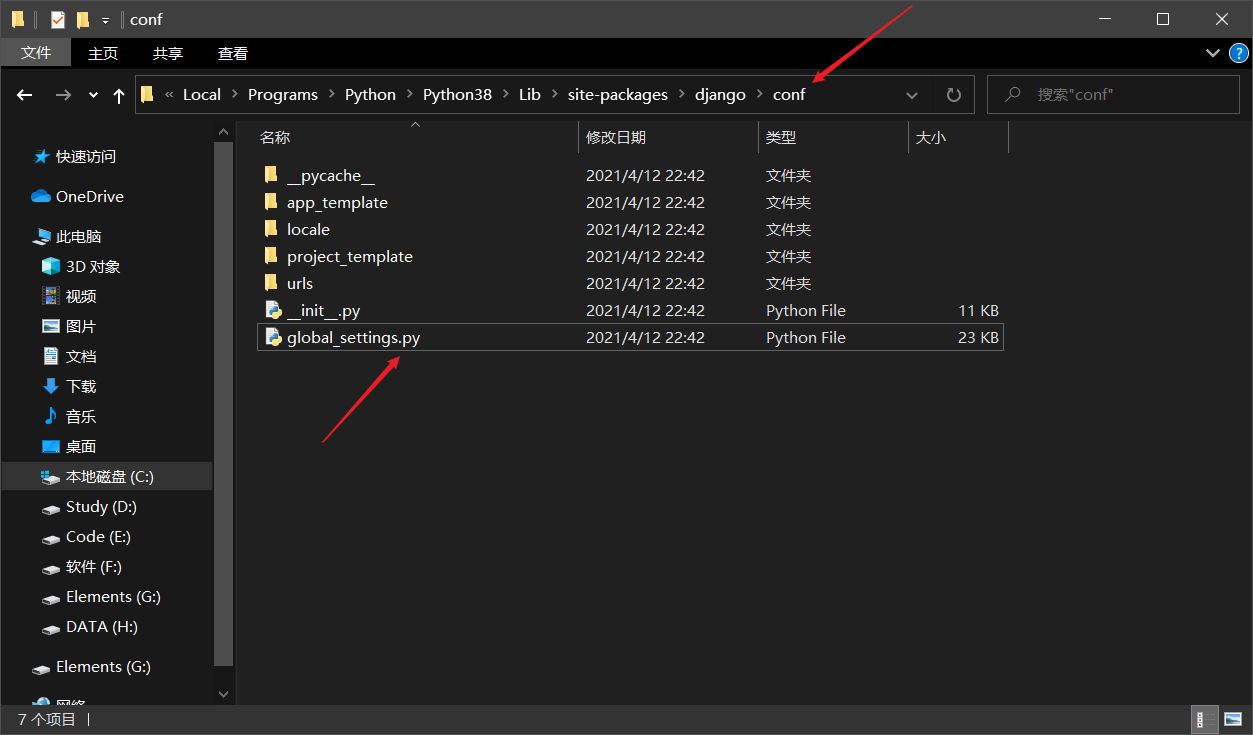Screen dimensions: 1253x735
Task: Select the __init__.py file icon
Action: coord(272,310)
